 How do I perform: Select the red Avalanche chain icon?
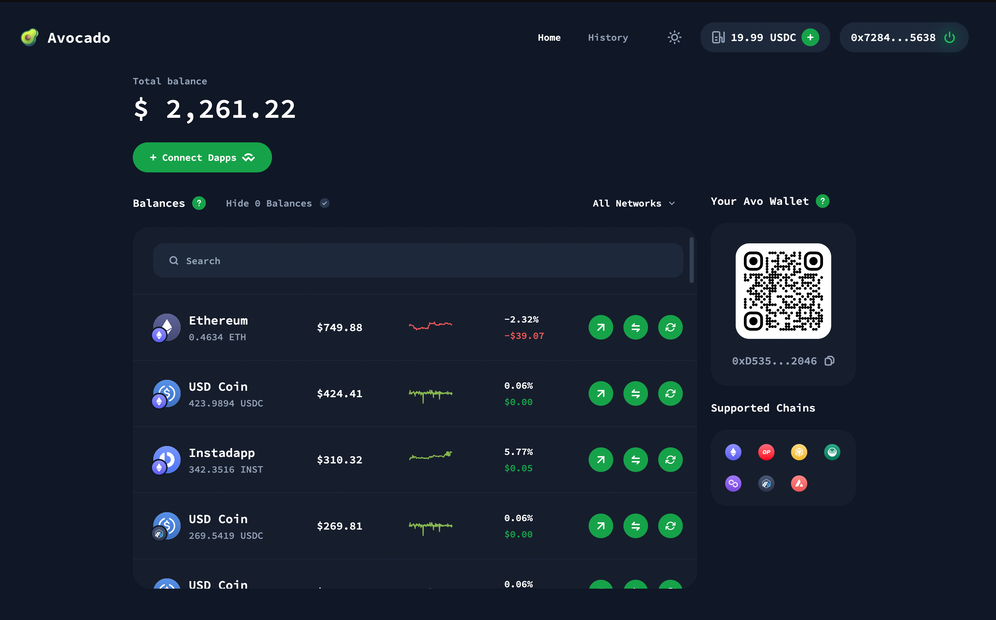click(x=799, y=483)
